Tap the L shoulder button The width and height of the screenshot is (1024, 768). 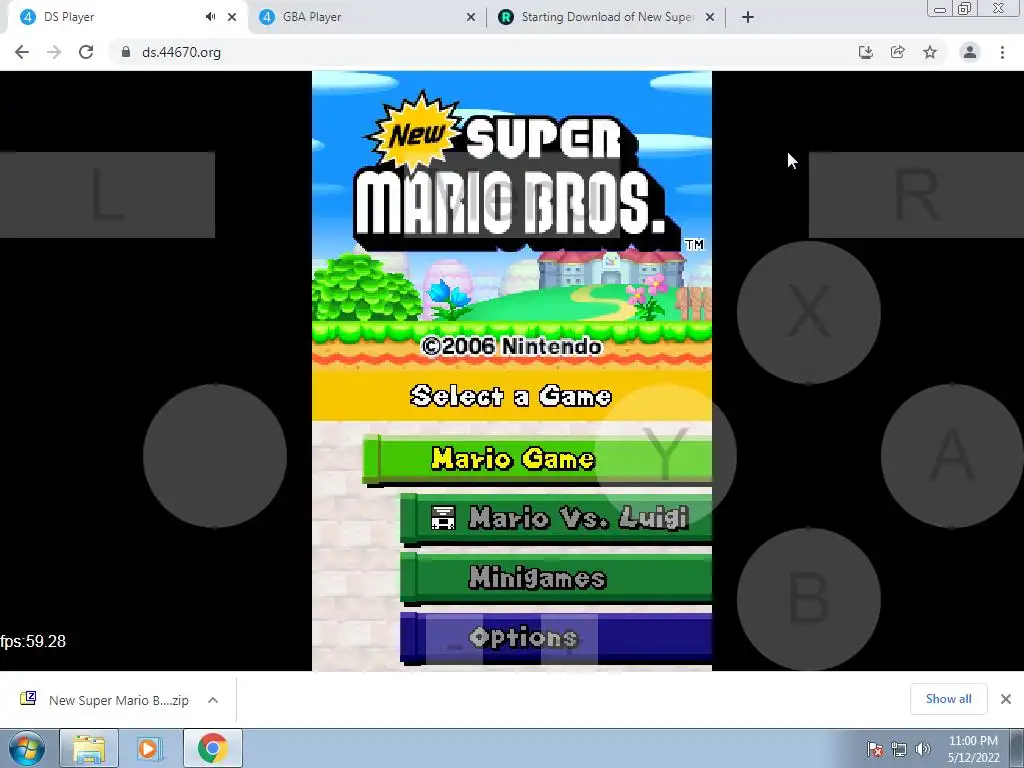[x=107, y=195]
